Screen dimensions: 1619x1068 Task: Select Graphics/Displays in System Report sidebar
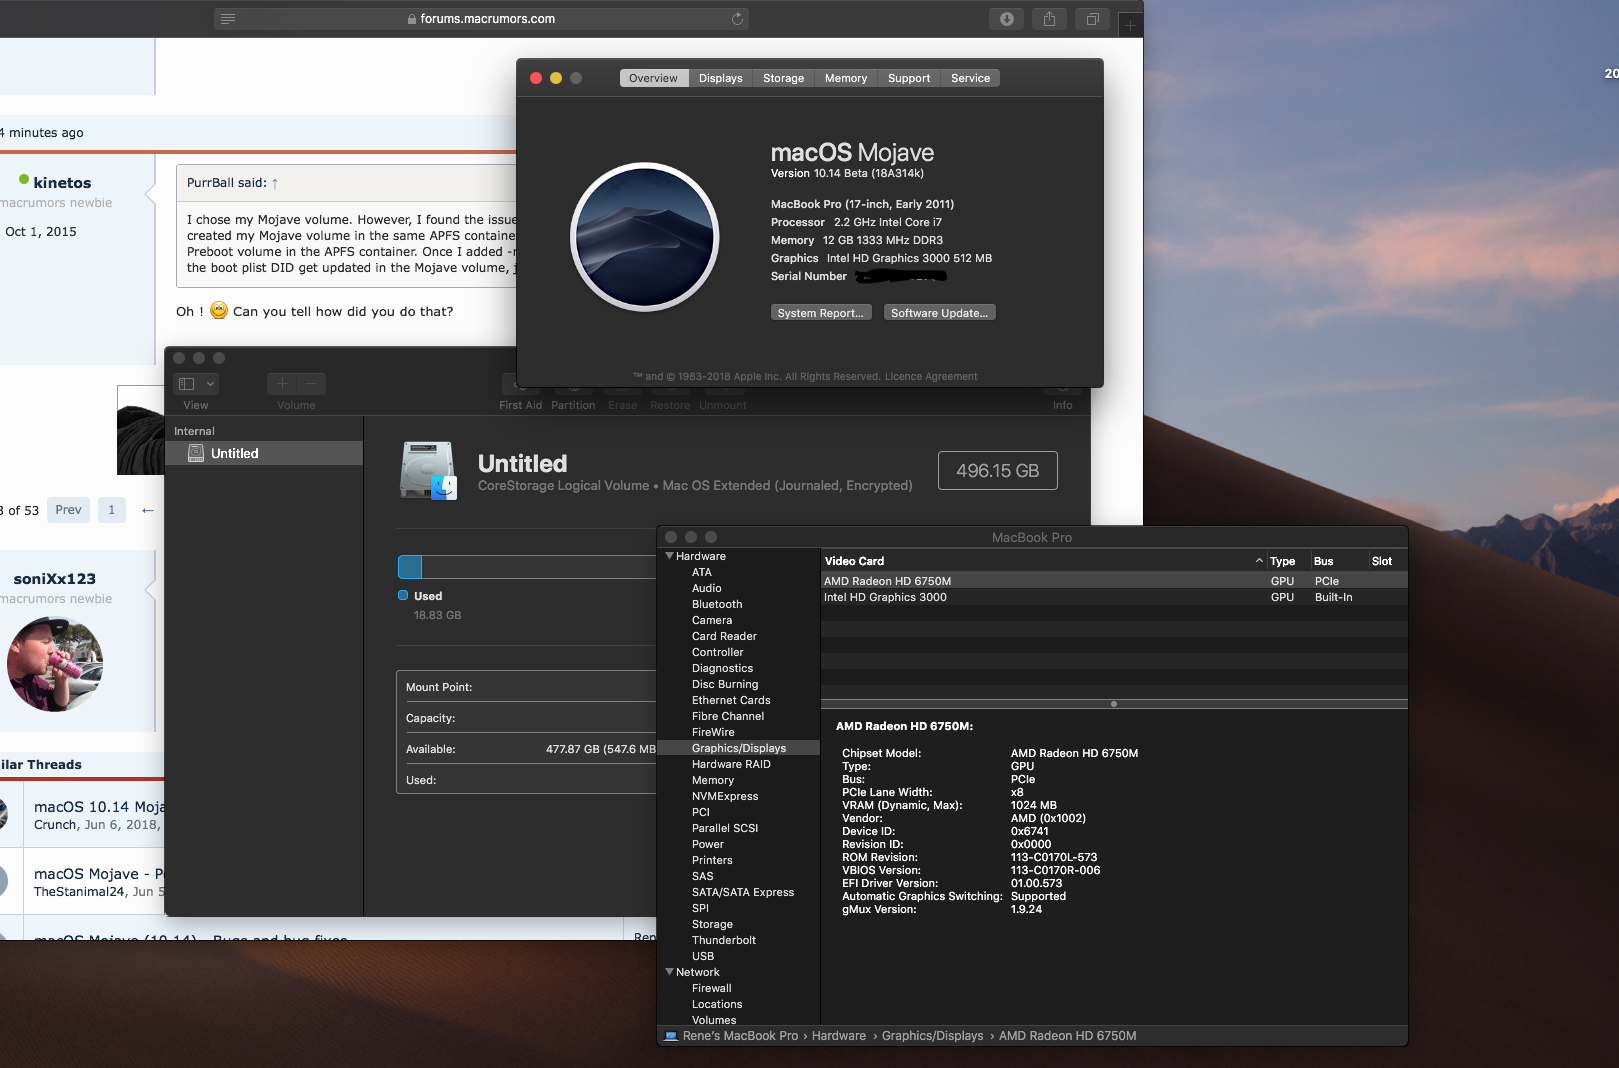[x=739, y=748]
